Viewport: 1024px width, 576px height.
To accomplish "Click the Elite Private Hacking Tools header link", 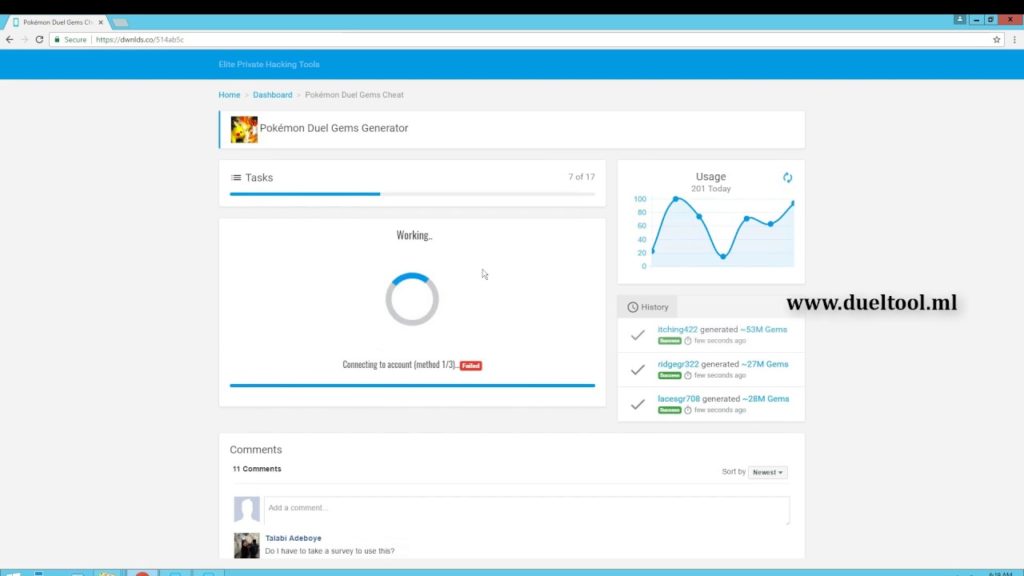I will pyautogui.click(x=269, y=65).
